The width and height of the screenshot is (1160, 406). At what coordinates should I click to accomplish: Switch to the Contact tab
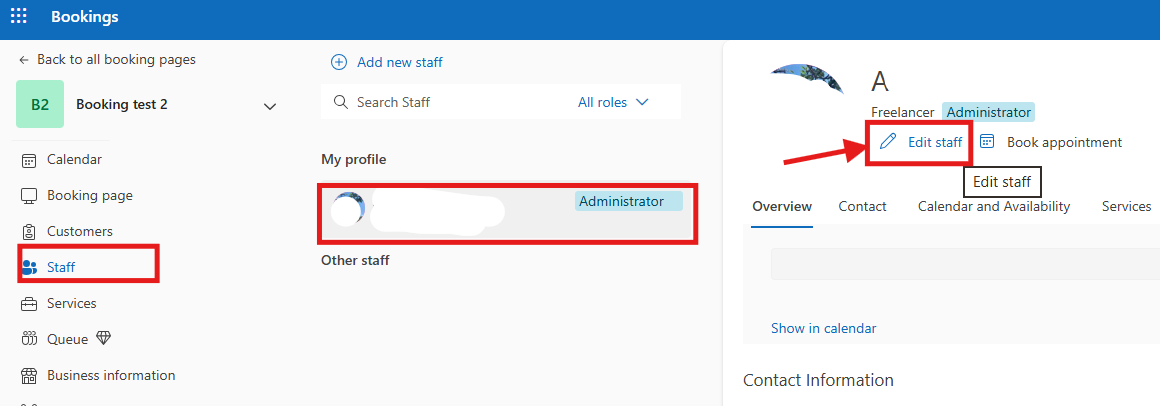point(863,207)
